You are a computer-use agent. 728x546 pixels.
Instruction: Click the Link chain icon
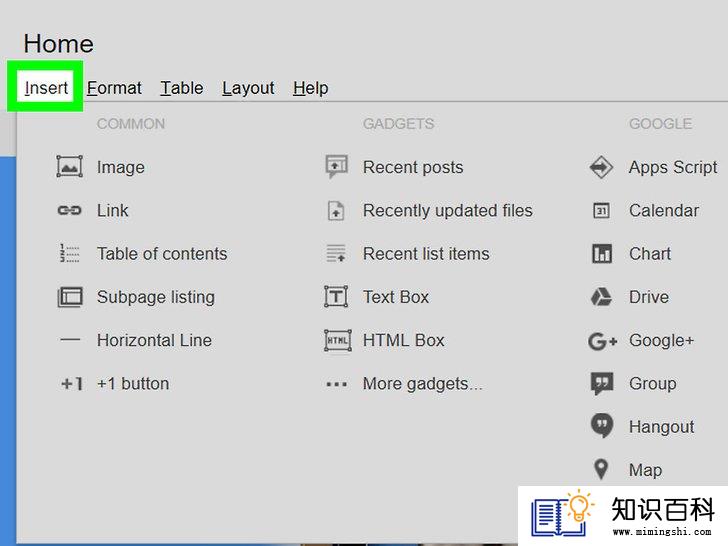tap(70, 210)
